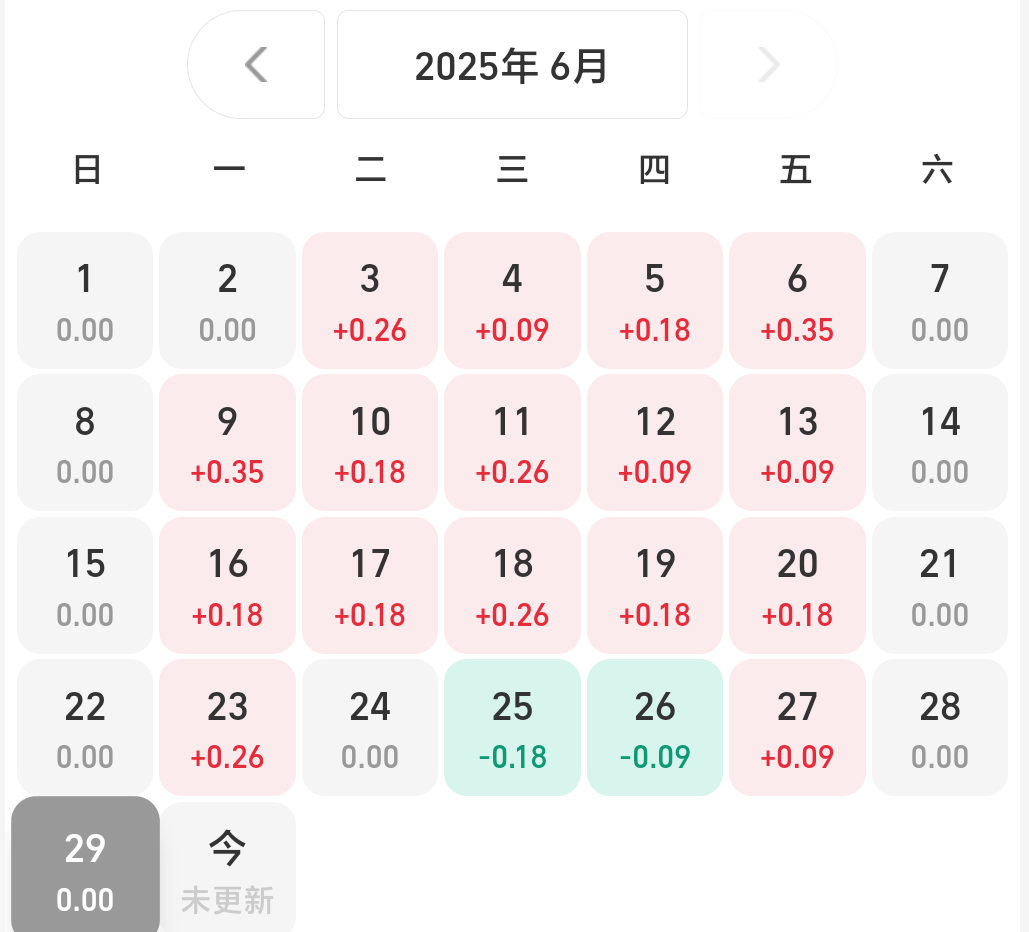Select June 12 with +0.09

tap(654, 442)
